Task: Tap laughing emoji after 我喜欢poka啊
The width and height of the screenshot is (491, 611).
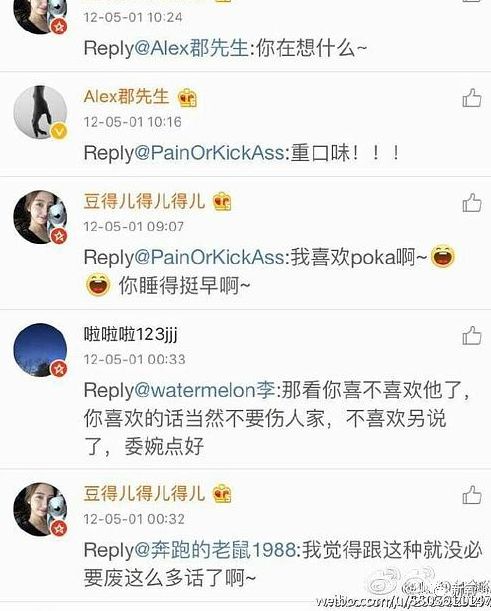Action: pos(443,256)
